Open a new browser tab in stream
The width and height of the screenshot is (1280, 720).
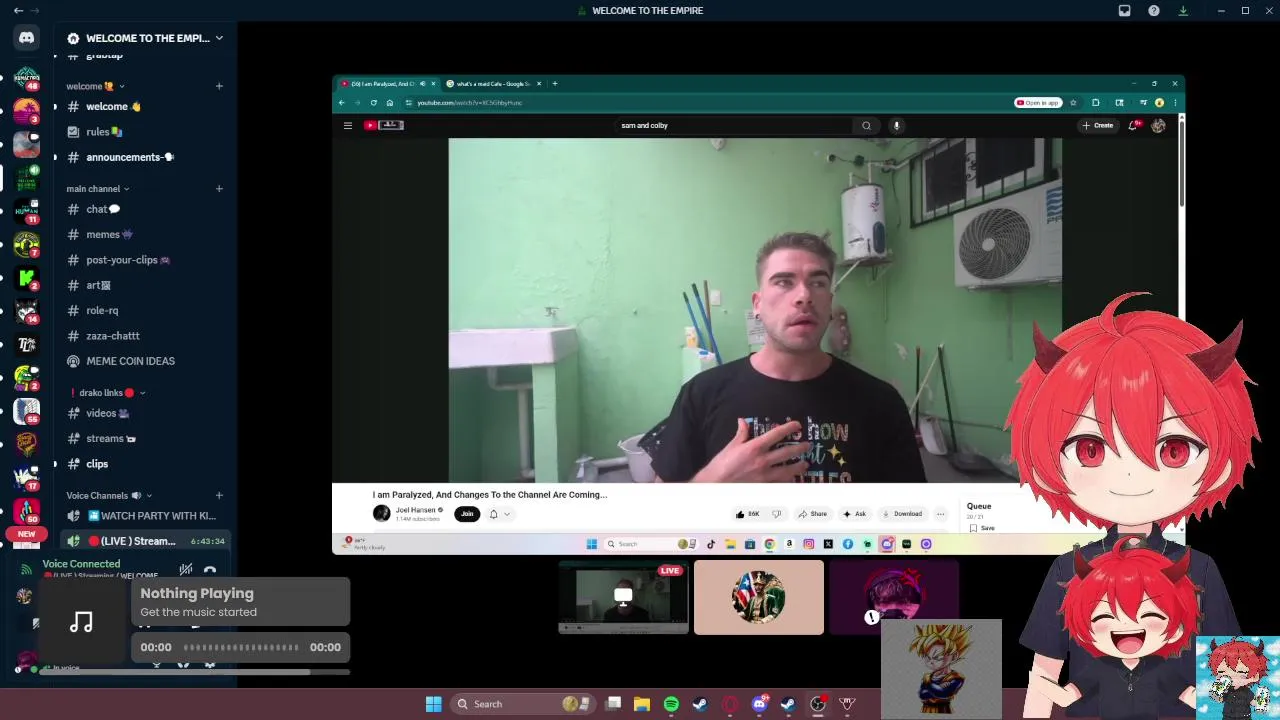(x=555, y=84)
